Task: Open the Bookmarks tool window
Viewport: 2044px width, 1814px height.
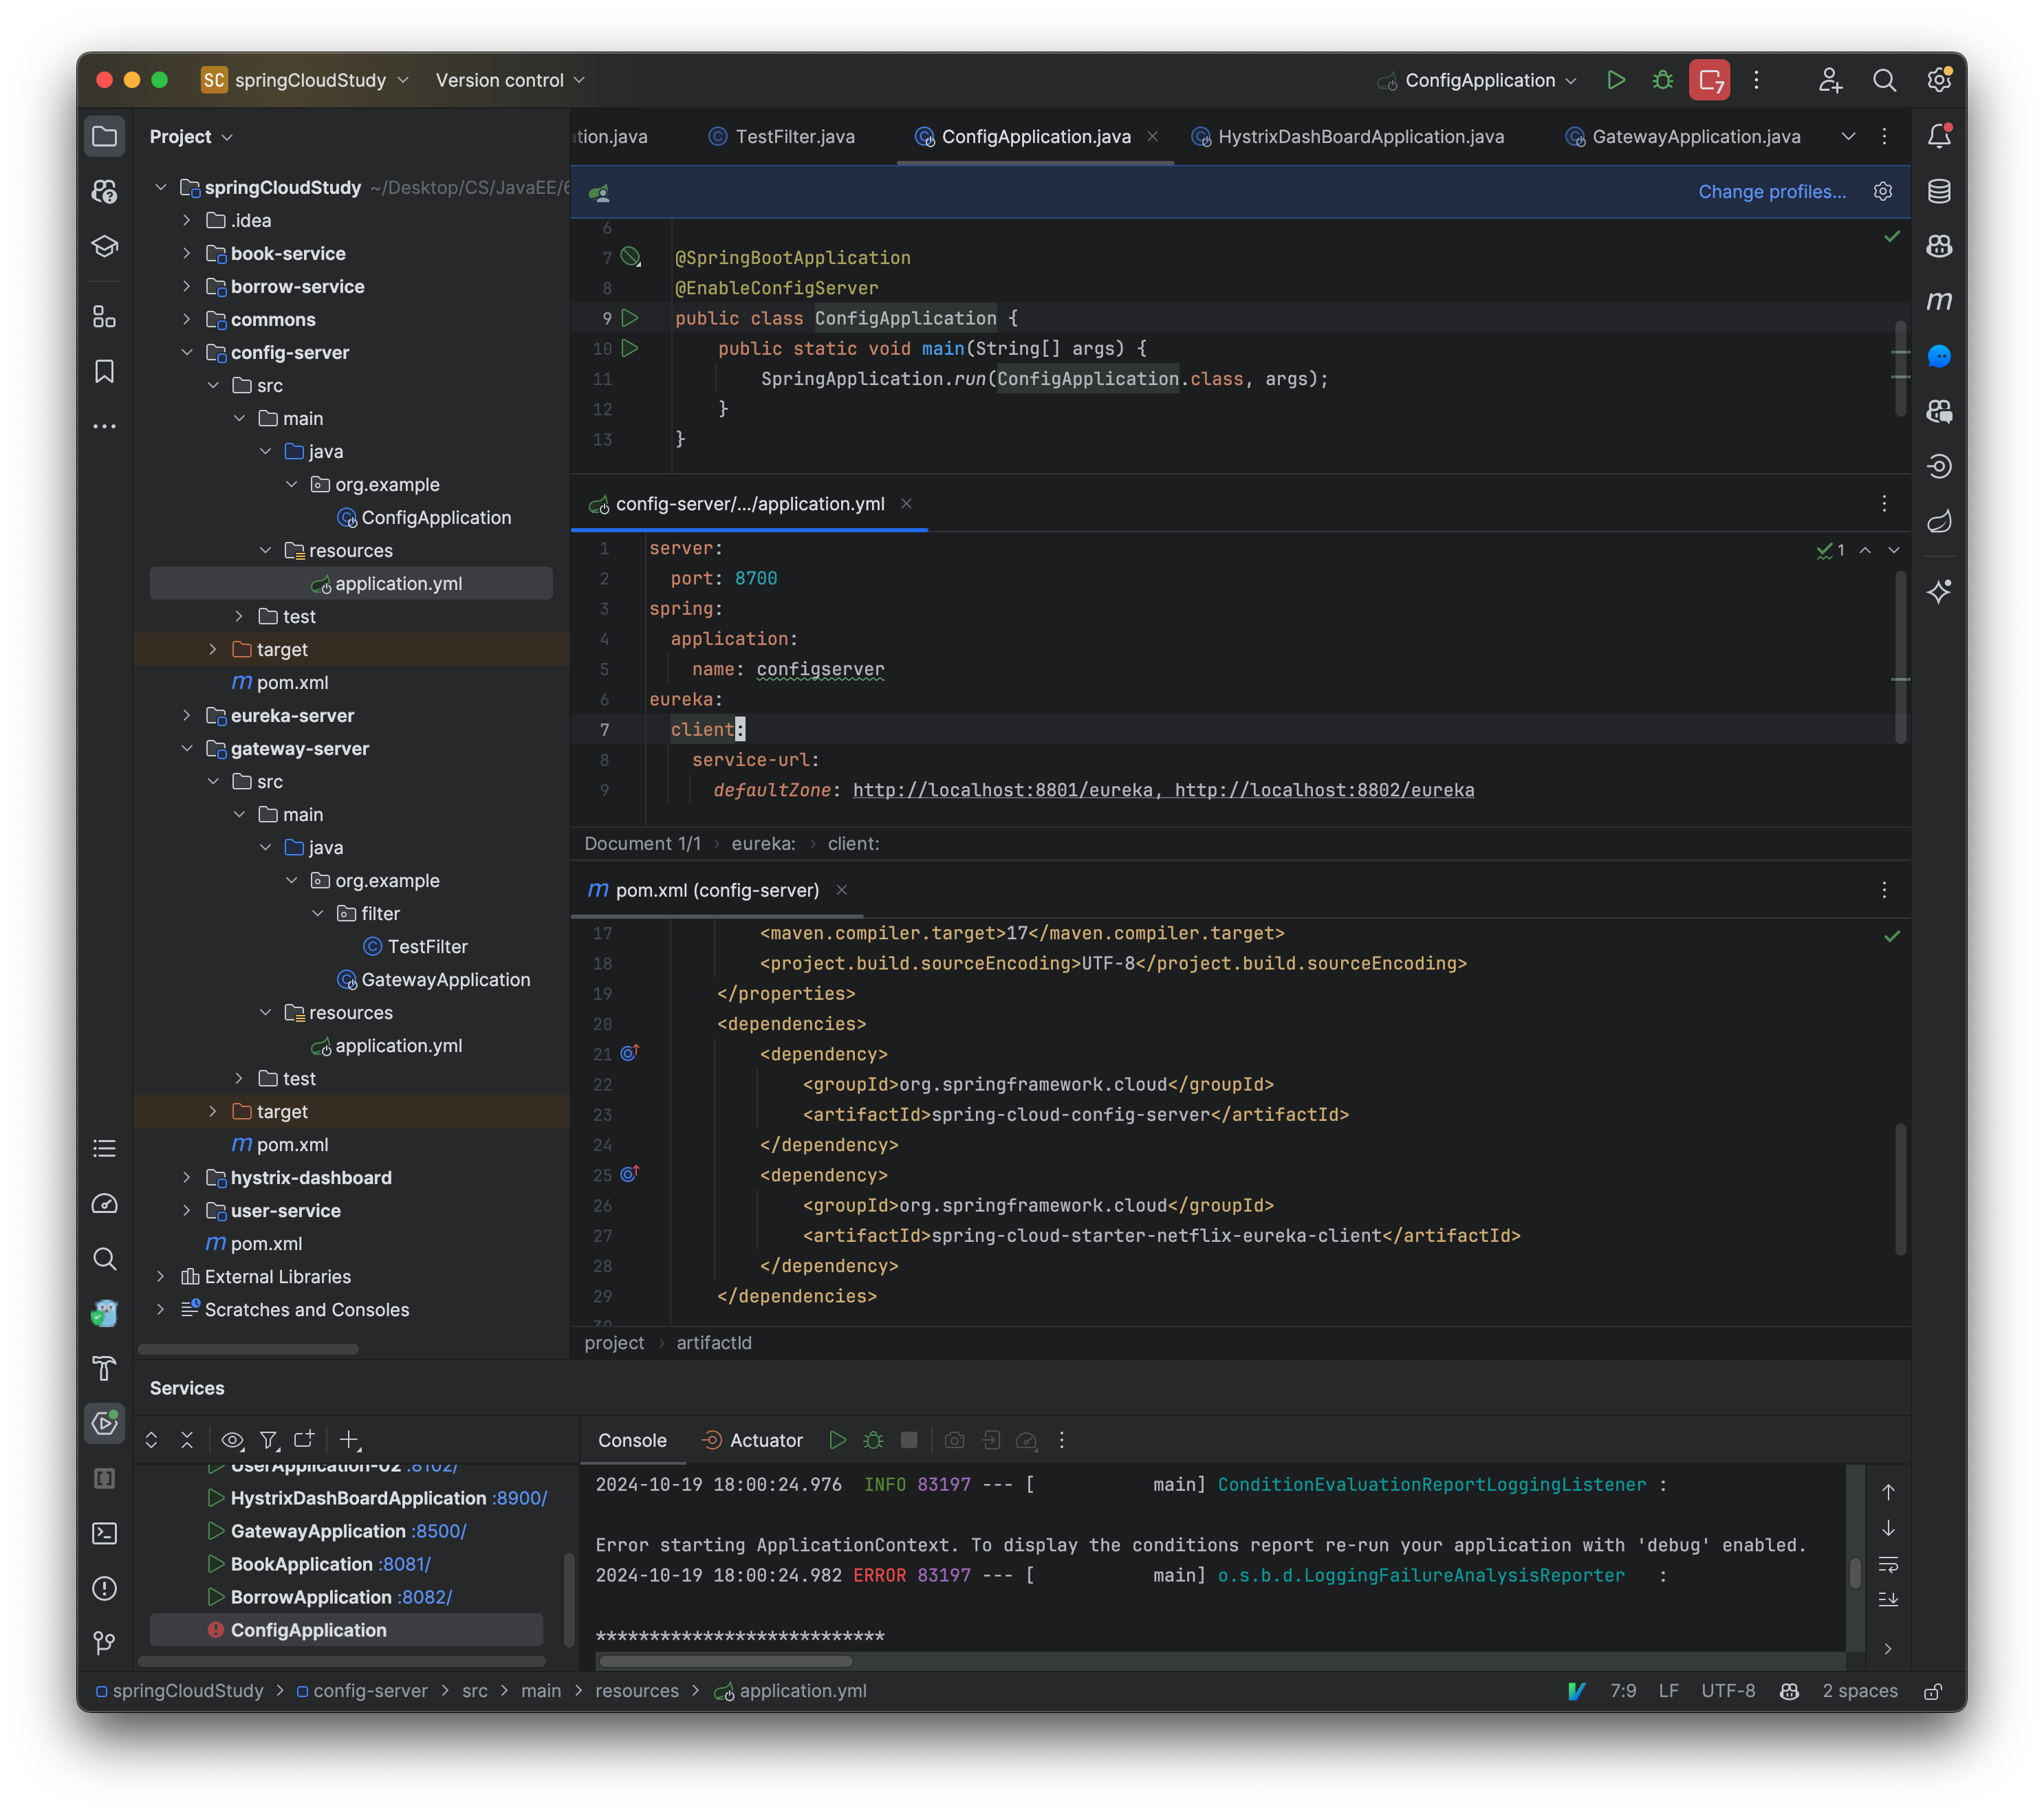Action: [x=104, y=371]
